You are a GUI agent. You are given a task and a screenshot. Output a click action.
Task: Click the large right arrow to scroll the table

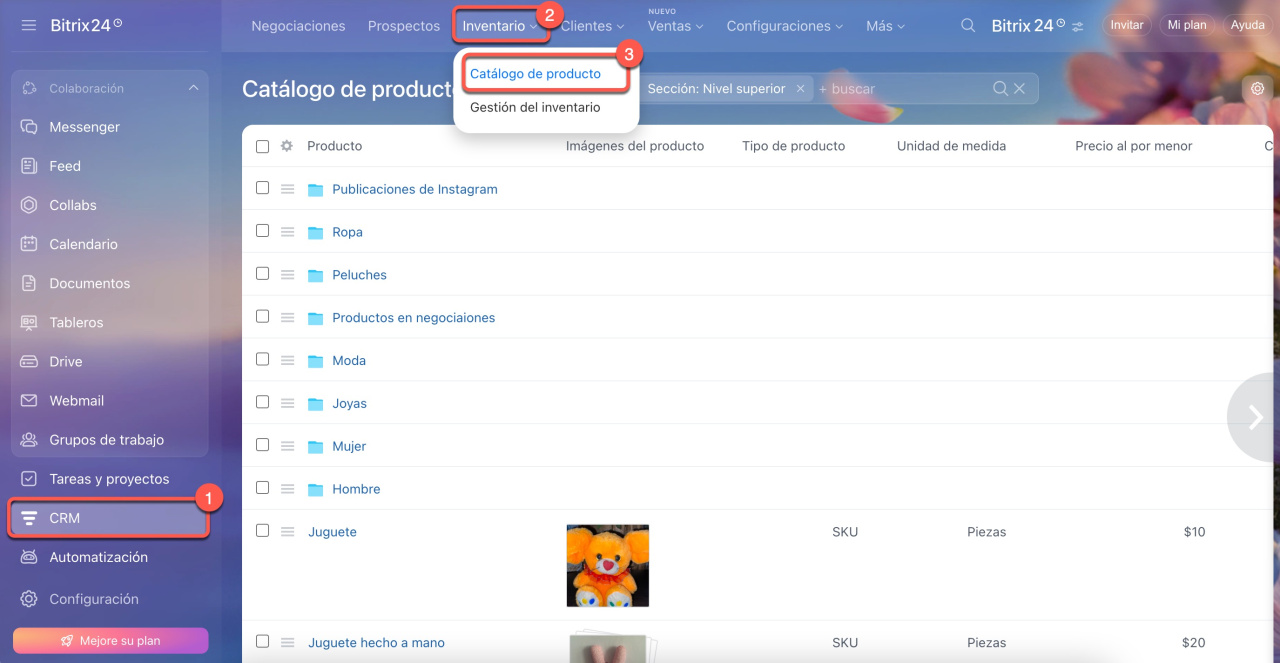coord(1255,417)
